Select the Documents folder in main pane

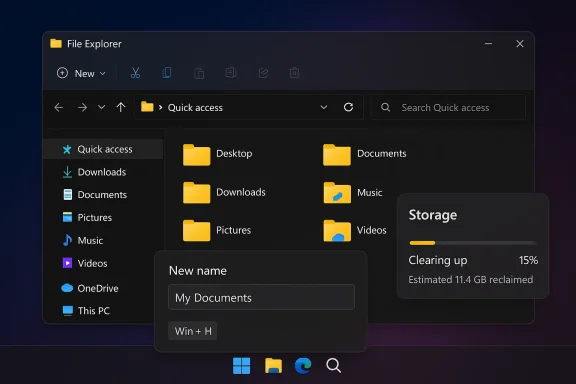tap(365, 154)
